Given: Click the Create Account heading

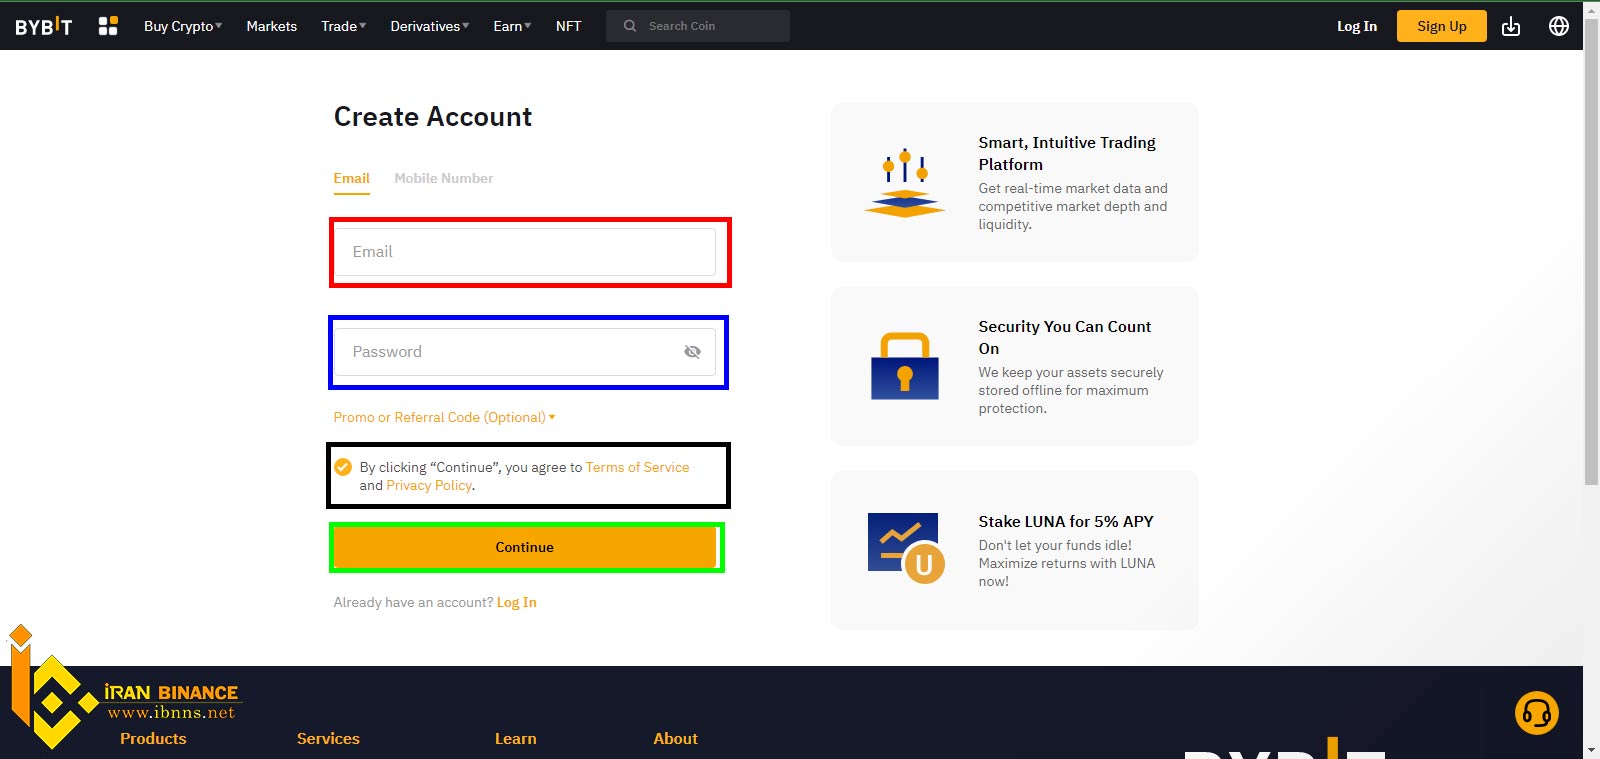Looking at the screenshot, I should click(433, 117).
